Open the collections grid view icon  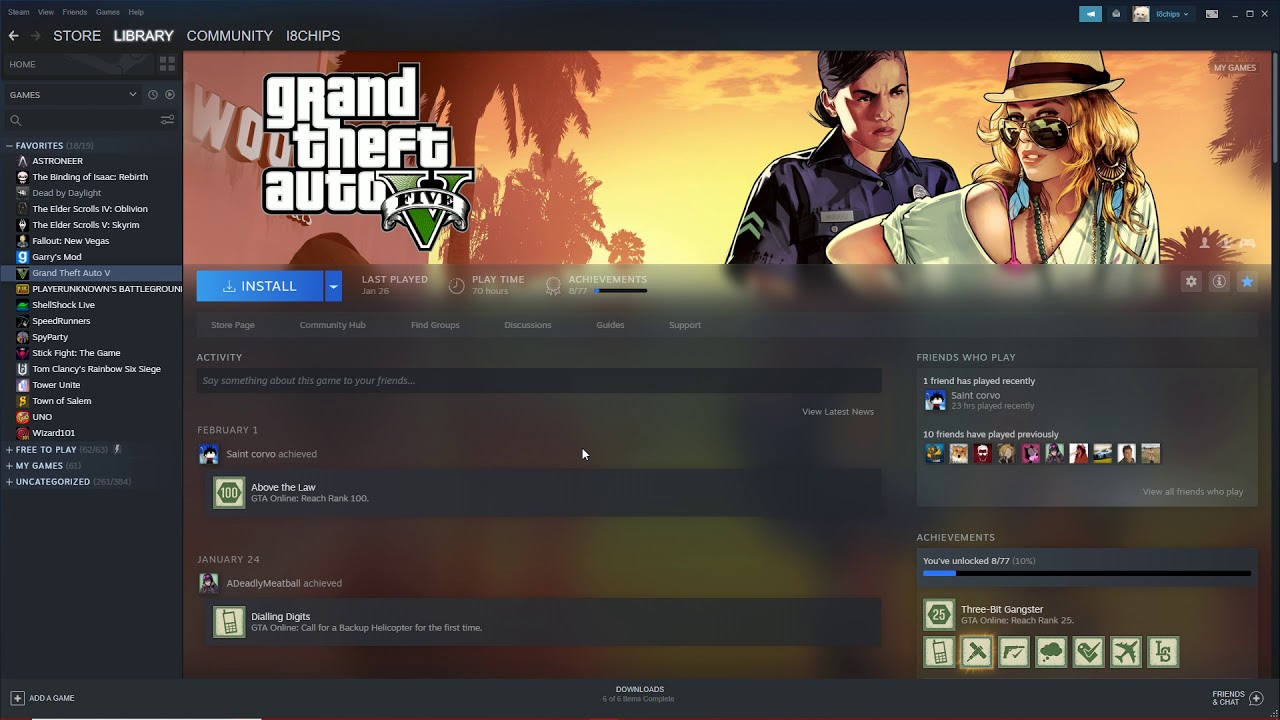click(x=167, y=64)
